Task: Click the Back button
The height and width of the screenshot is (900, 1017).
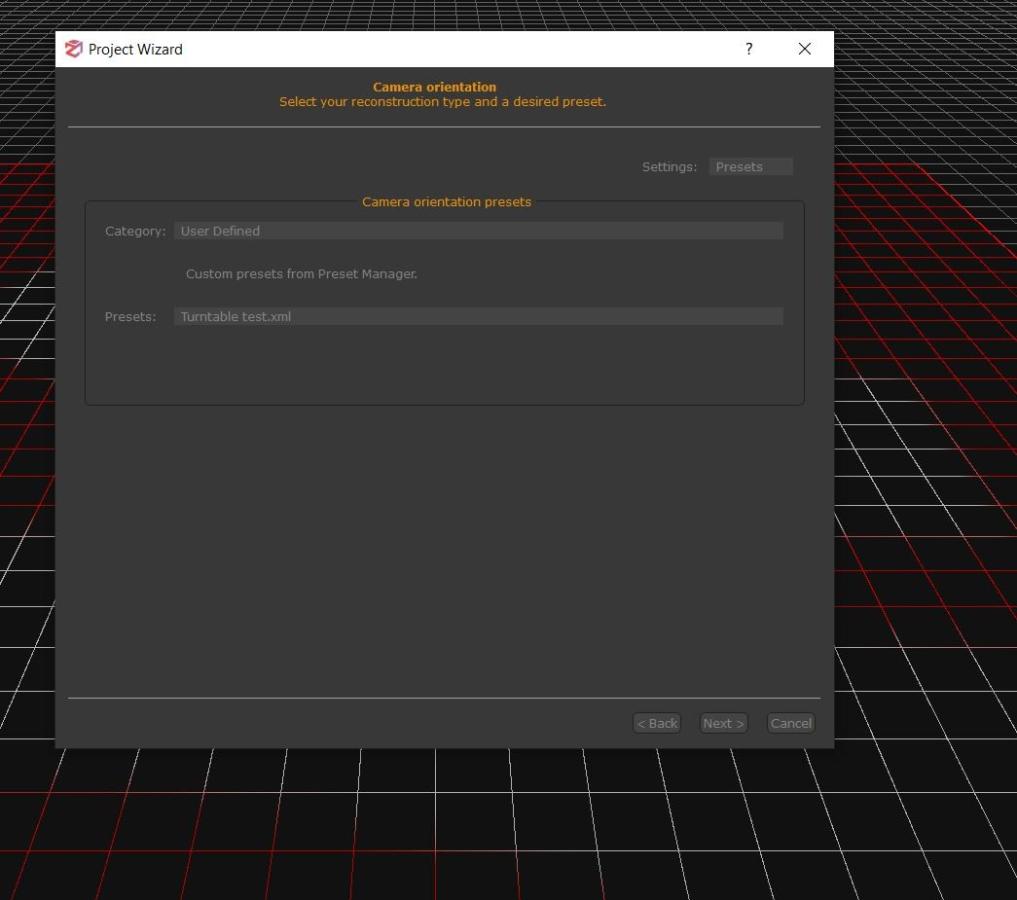Action: point(656,723)
